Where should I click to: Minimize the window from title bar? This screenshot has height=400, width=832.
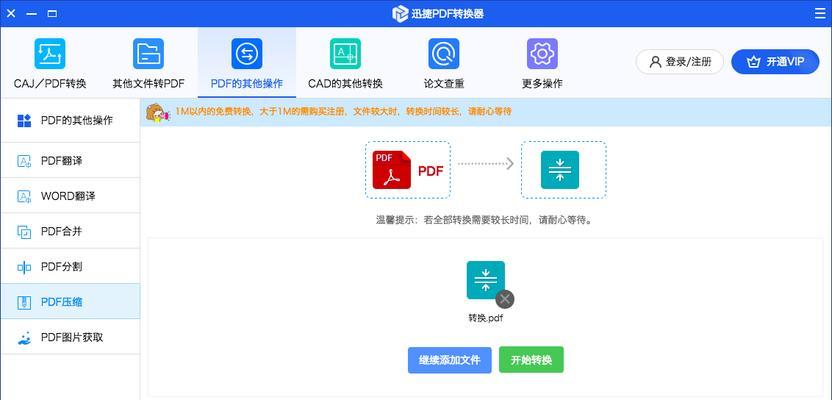(32, 14)
